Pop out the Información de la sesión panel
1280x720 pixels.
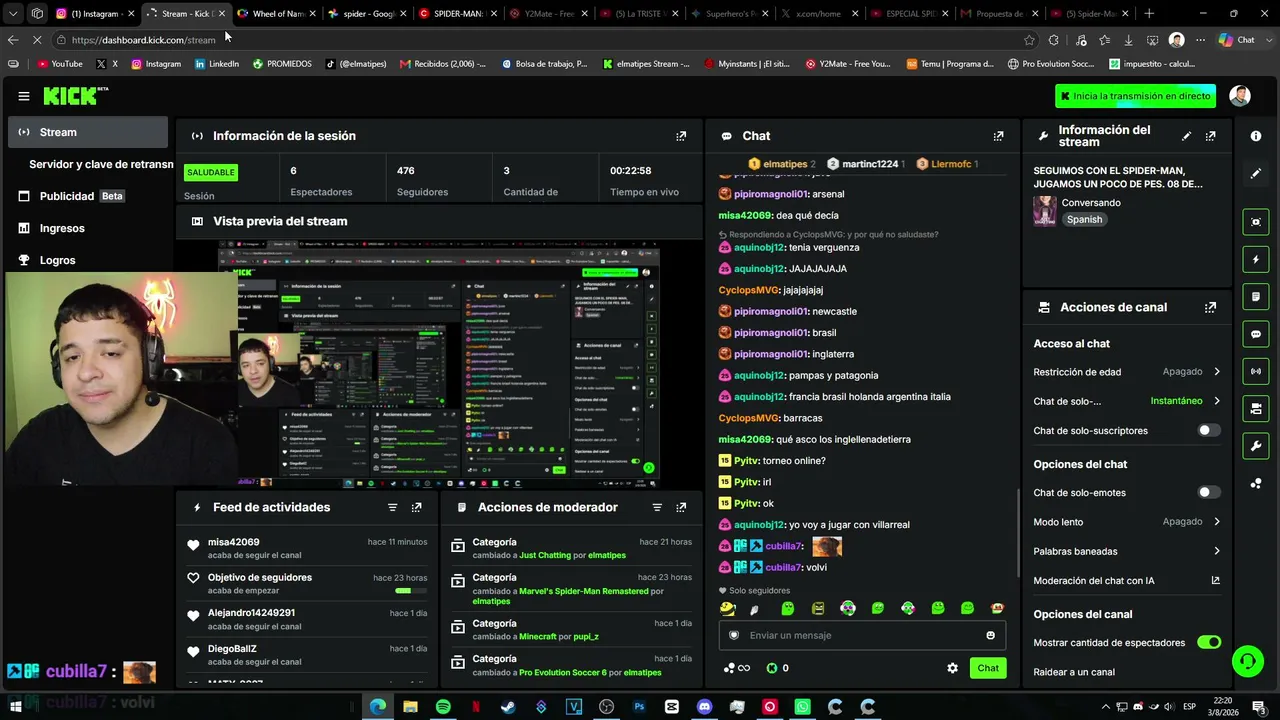tap(681, 136)
